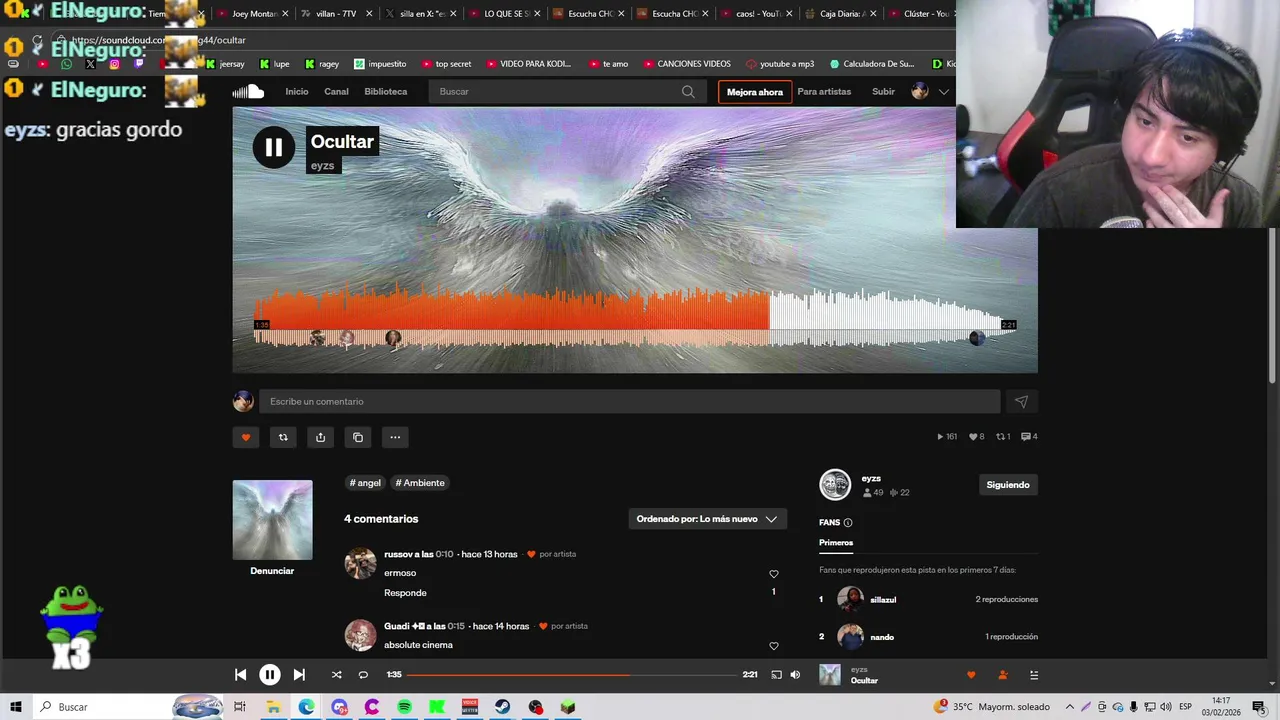
Task: Open the Windows notification center icon
Action: click(x=1259, y=707)
